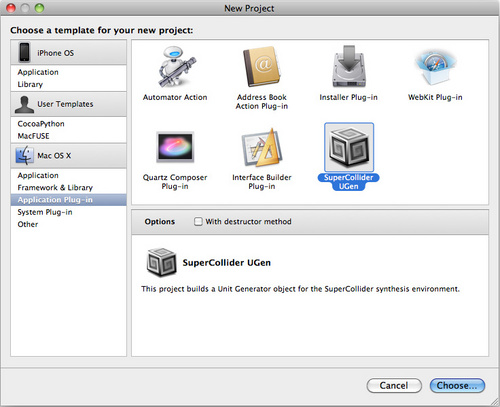
Task: Select the Automator Action template icon
Action: (x=177, y=67)
